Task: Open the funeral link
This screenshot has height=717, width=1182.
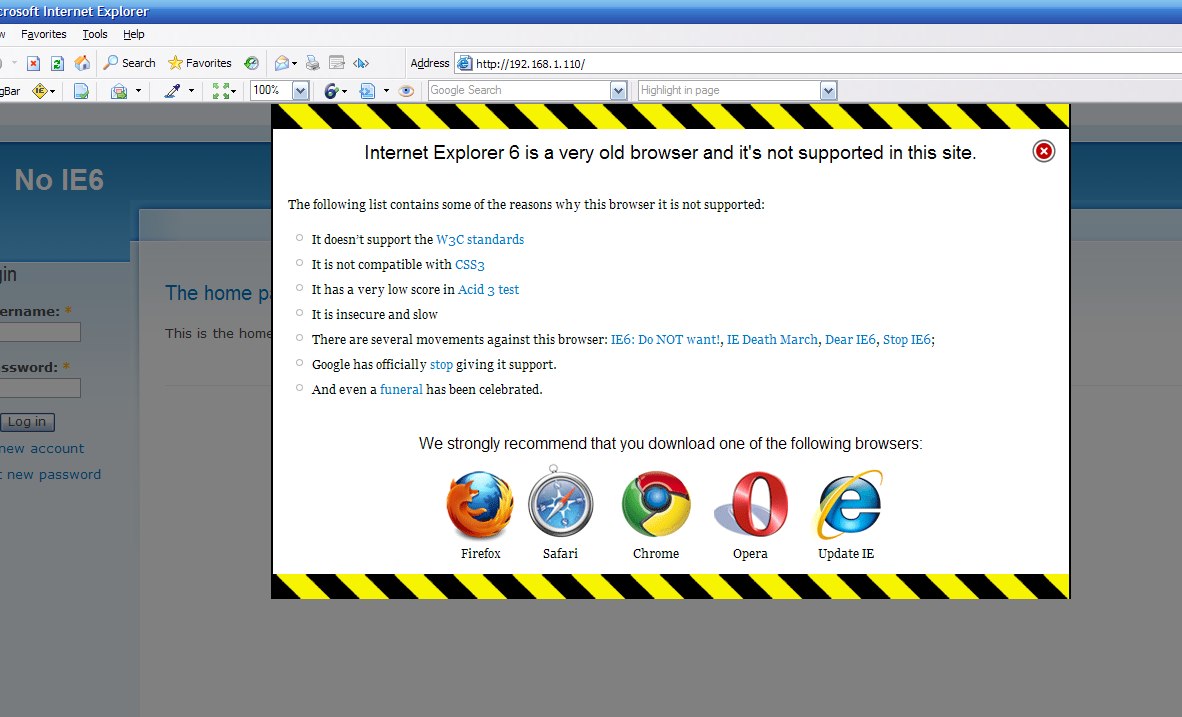Action: [401, 390]
